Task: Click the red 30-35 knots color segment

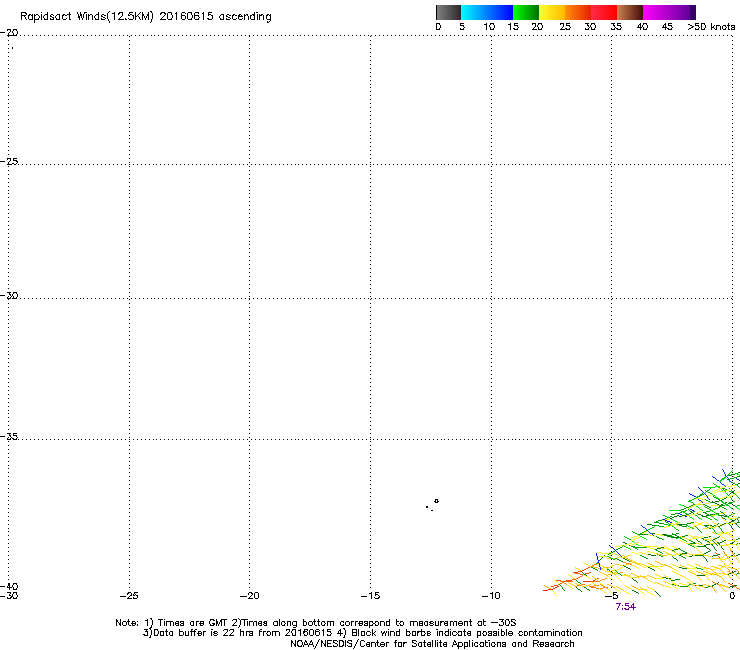Action: pos(604,12)
